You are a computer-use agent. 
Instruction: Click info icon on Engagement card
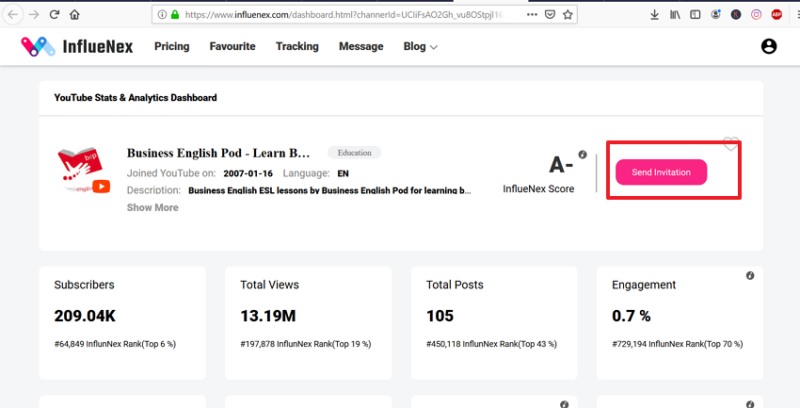tap(750, 275)
